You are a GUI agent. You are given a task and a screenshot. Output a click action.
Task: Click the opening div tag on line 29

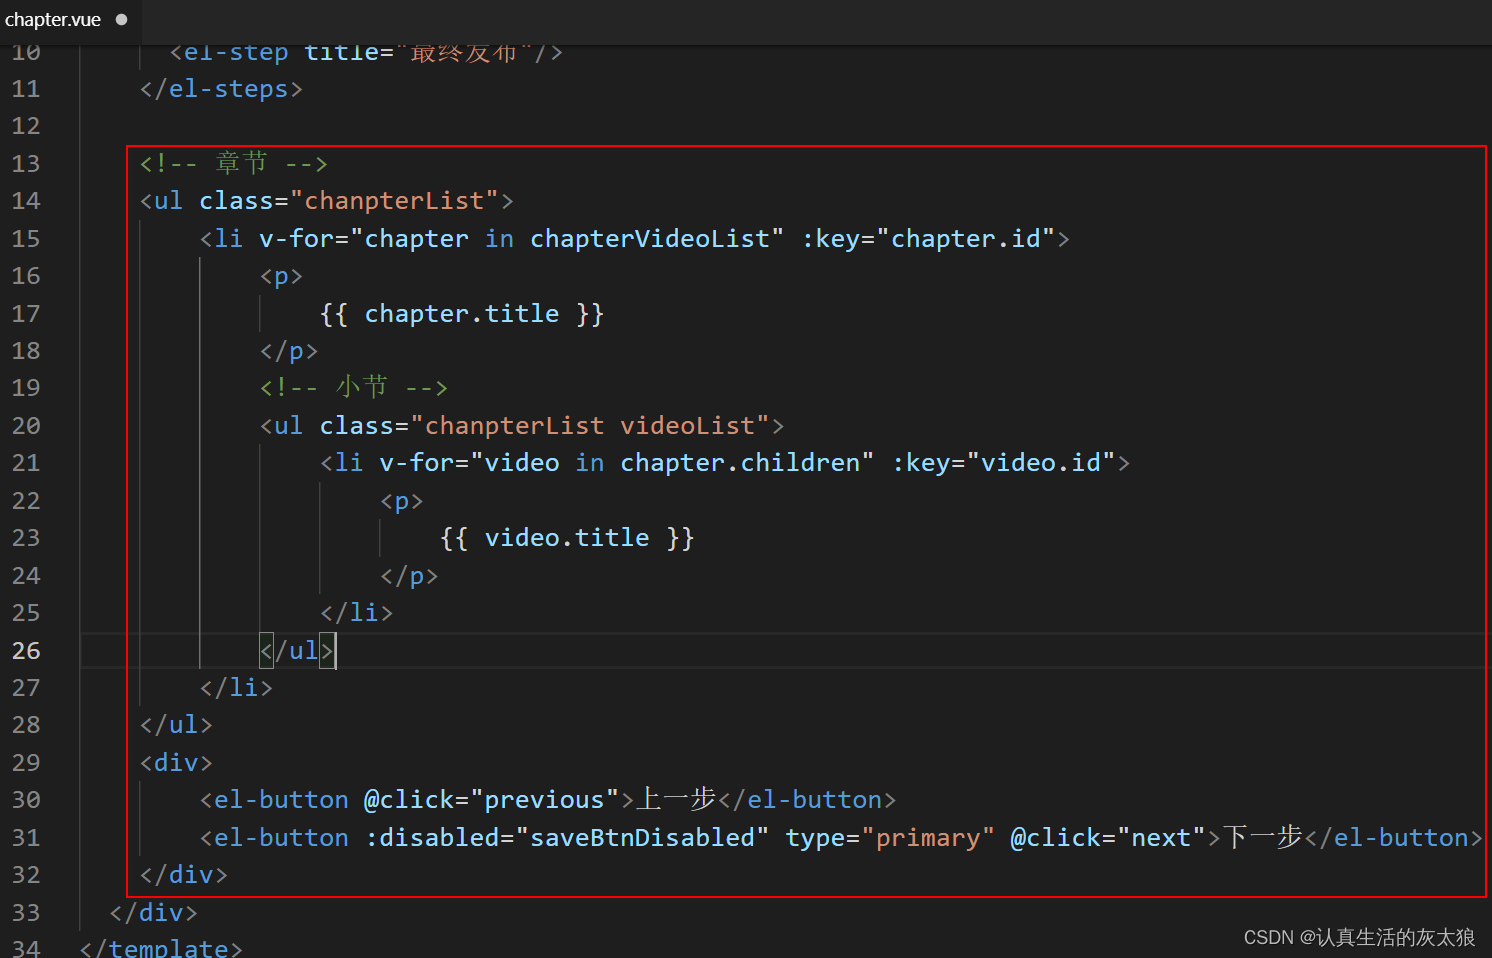click(176, 763)
